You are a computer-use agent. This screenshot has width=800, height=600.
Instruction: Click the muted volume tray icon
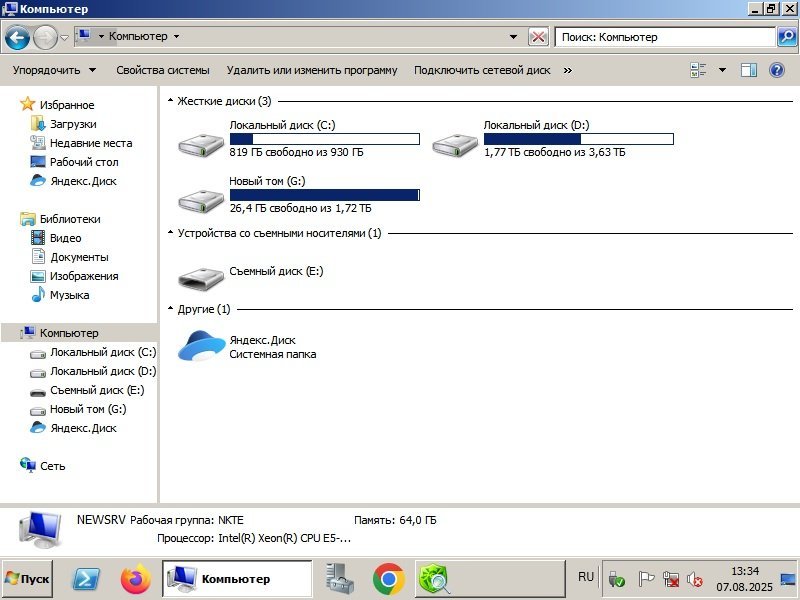click(694, 579)
